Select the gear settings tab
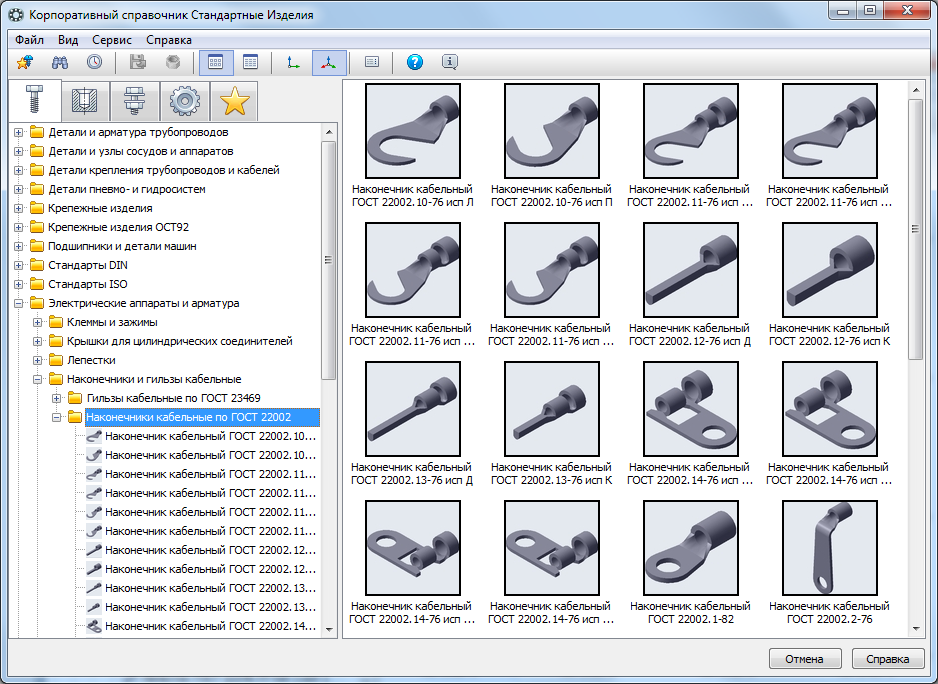938x684 pixels. point(184,101)
